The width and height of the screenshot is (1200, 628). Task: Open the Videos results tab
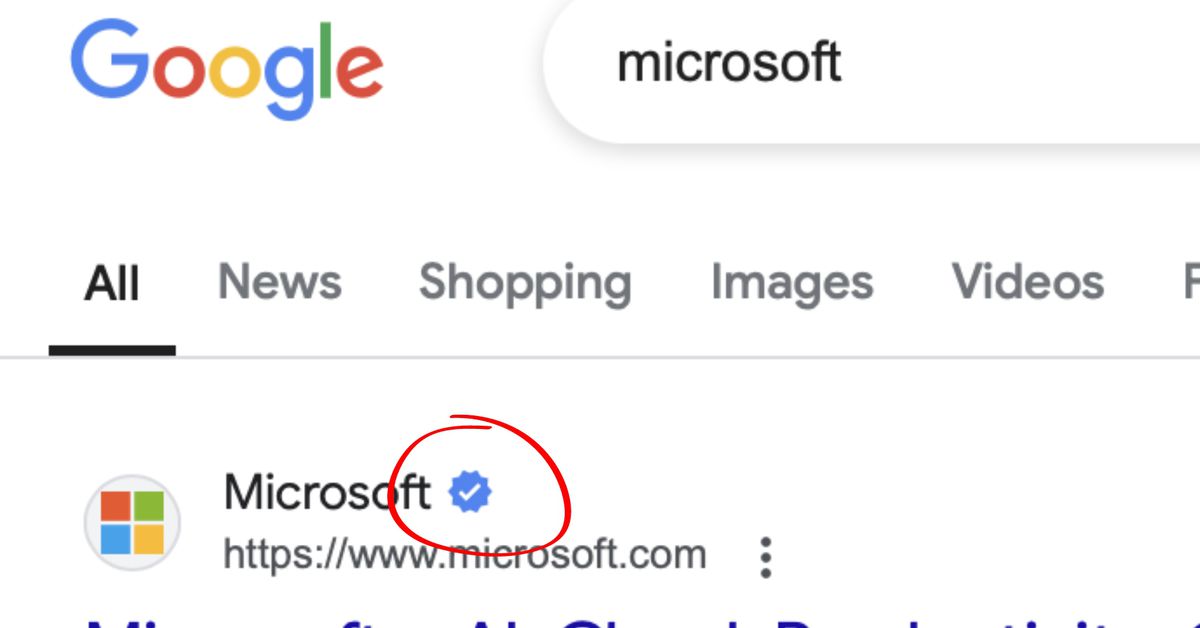1028,282
